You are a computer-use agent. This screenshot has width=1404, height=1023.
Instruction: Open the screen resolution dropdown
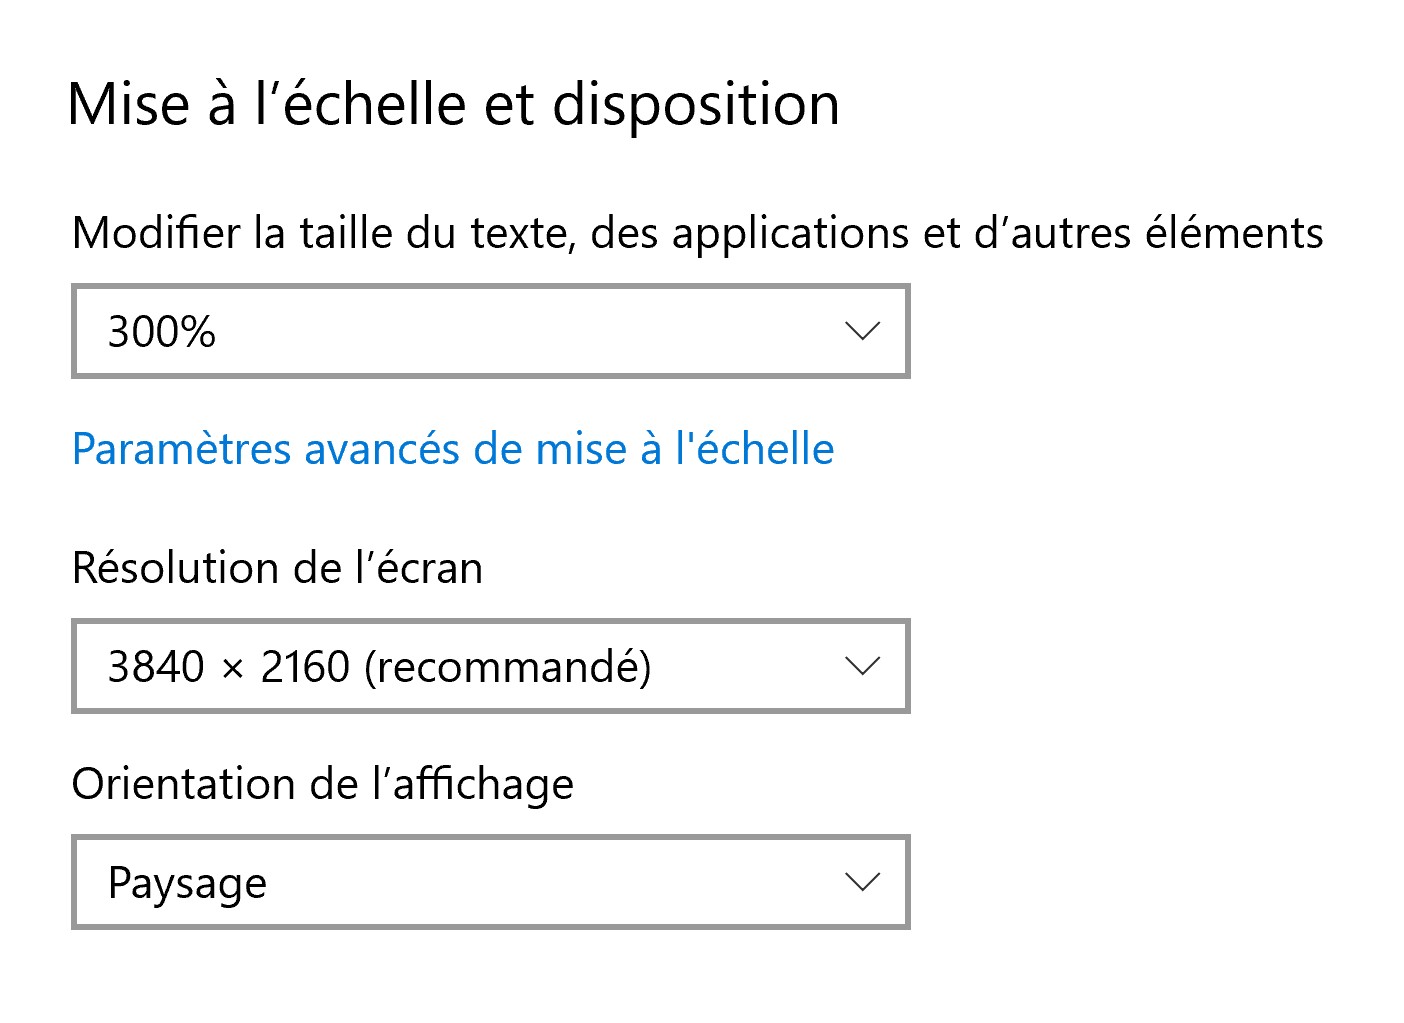(490, 666)
